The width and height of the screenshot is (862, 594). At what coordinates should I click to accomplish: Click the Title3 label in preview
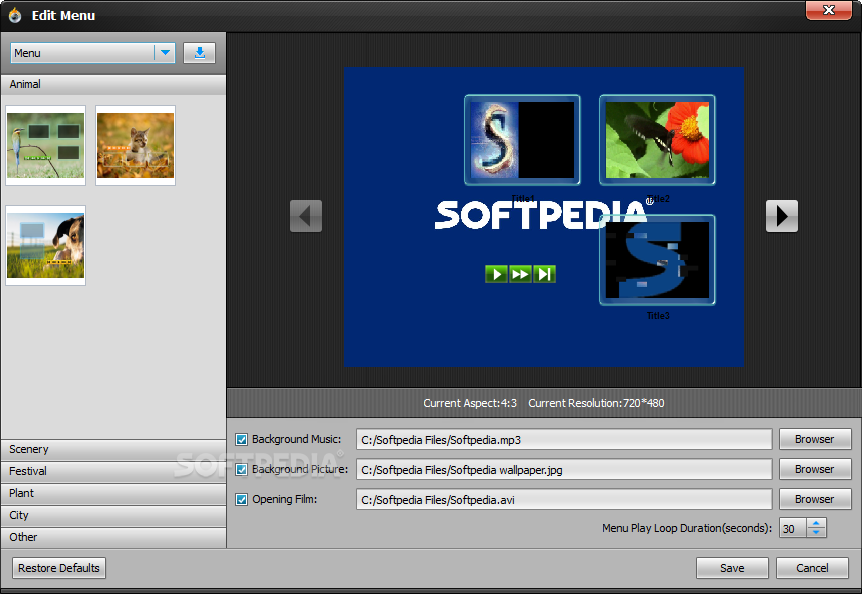658,315
